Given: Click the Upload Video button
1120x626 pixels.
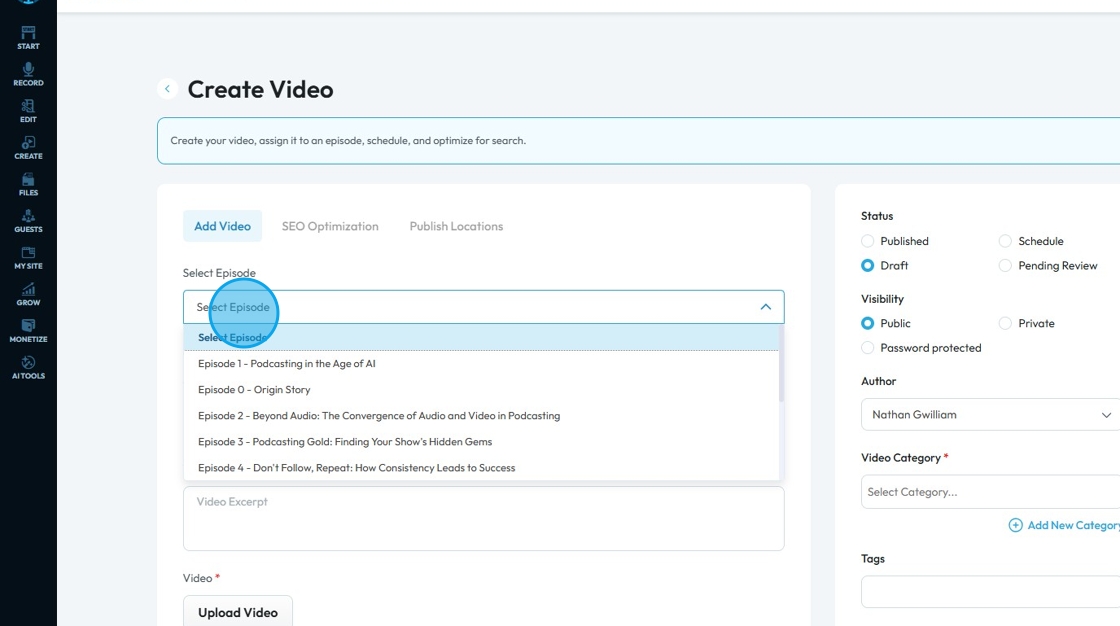Looking at the screenshot, I should 238,612.
